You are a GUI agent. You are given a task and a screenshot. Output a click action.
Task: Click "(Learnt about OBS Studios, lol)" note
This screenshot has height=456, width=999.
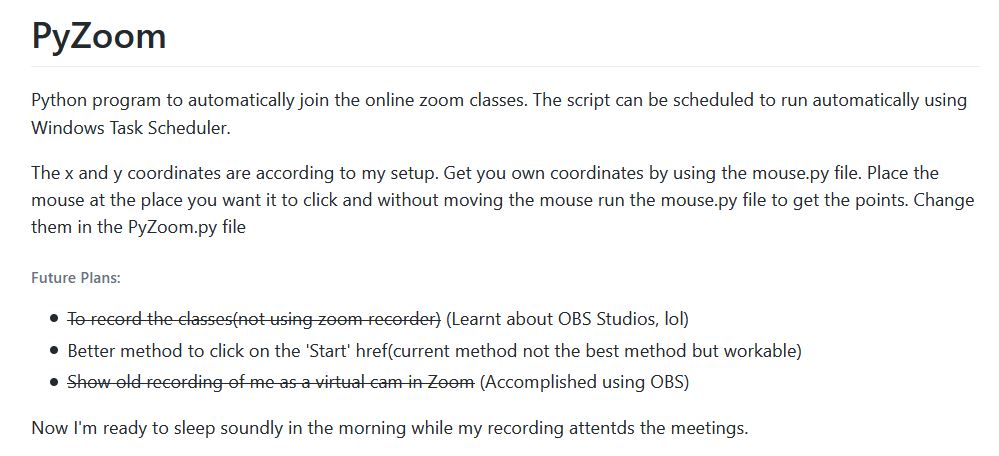coord(567,318)
